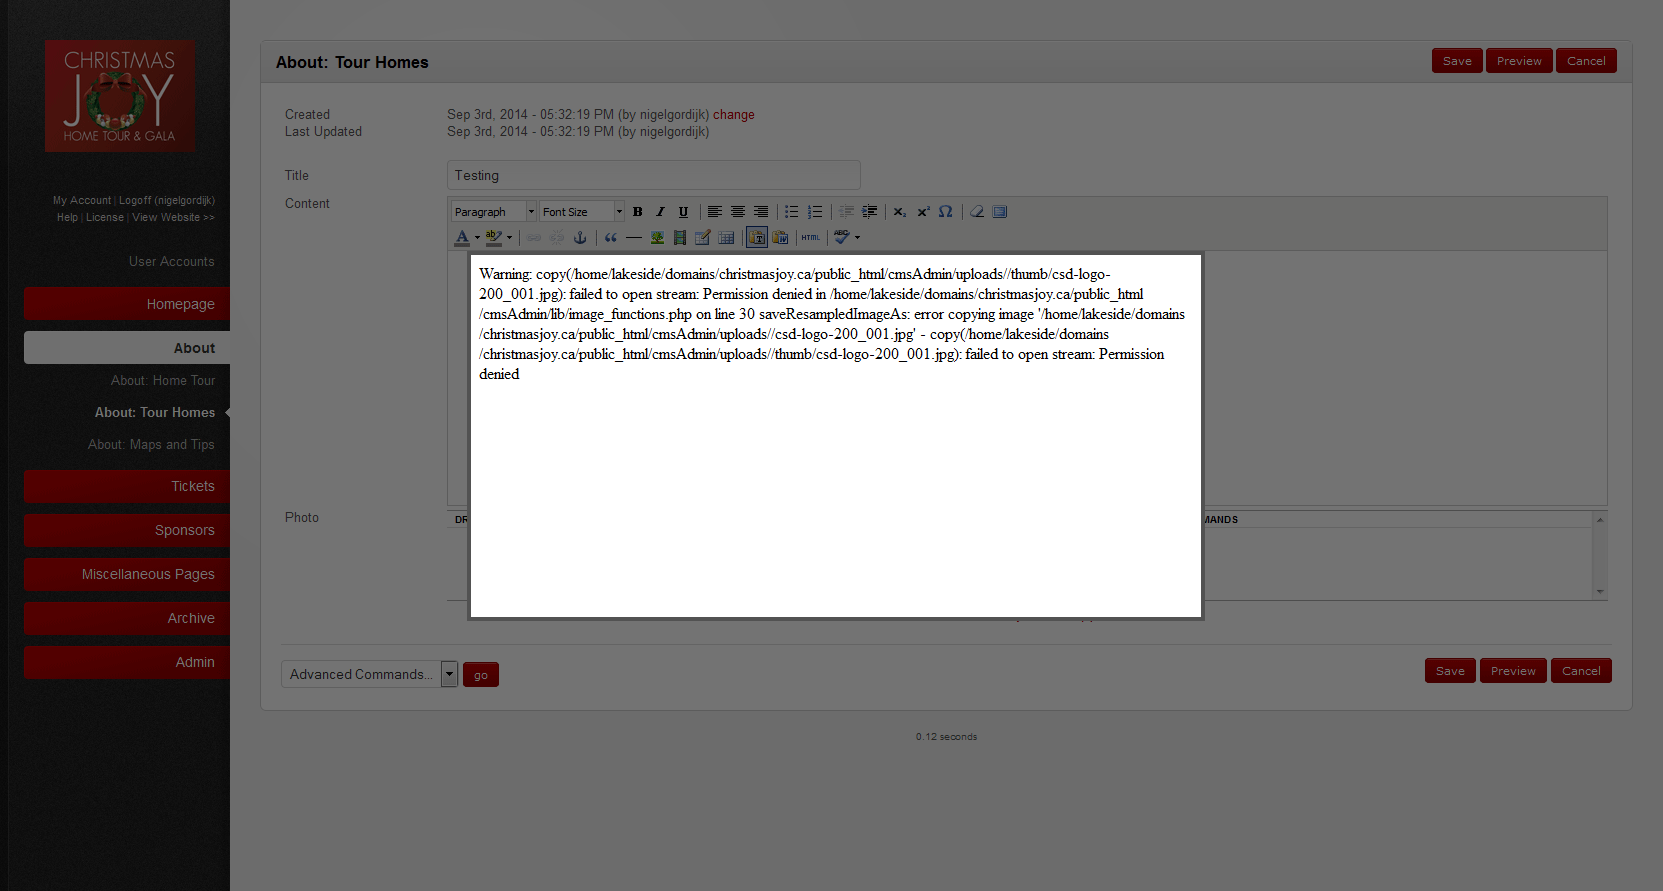Screen dimensions: 1663x891
Task: Increase the paragraph indent
Action: [869, 212]
